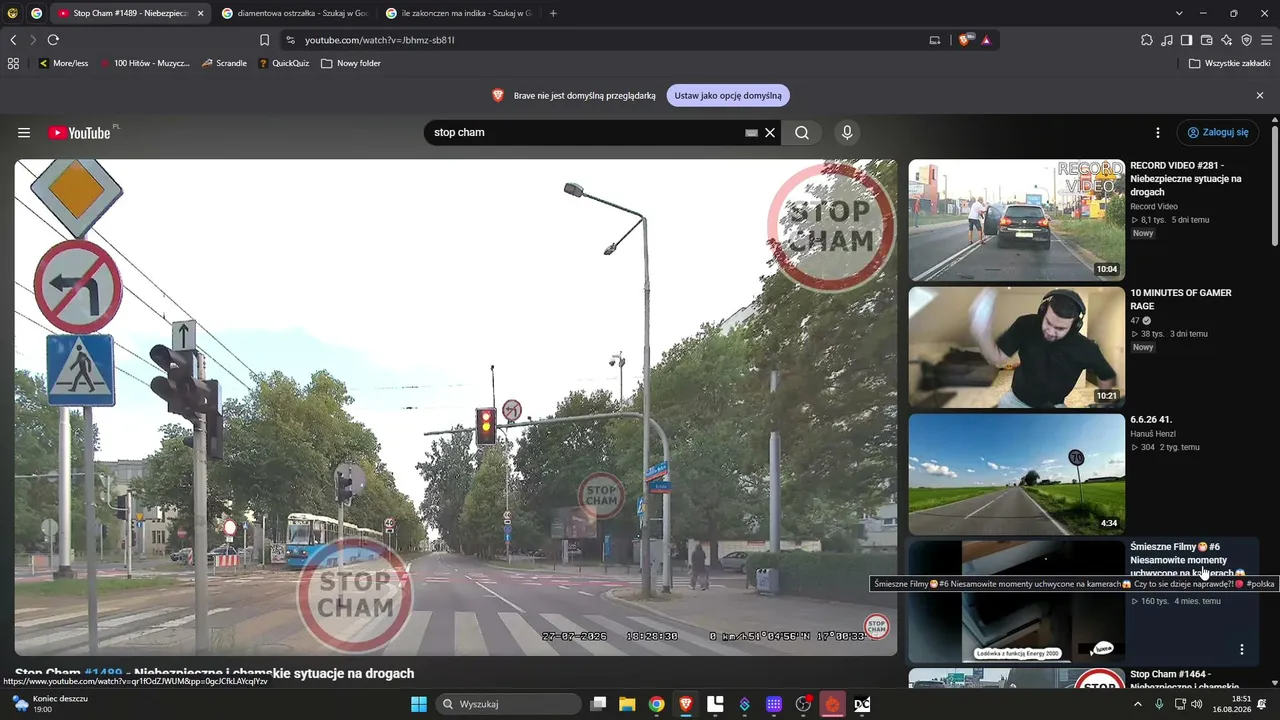This screenshot has width=1280, height=720.
Task: Open the YouTube guide hamburger menu
Action: (x=24, y=132)
